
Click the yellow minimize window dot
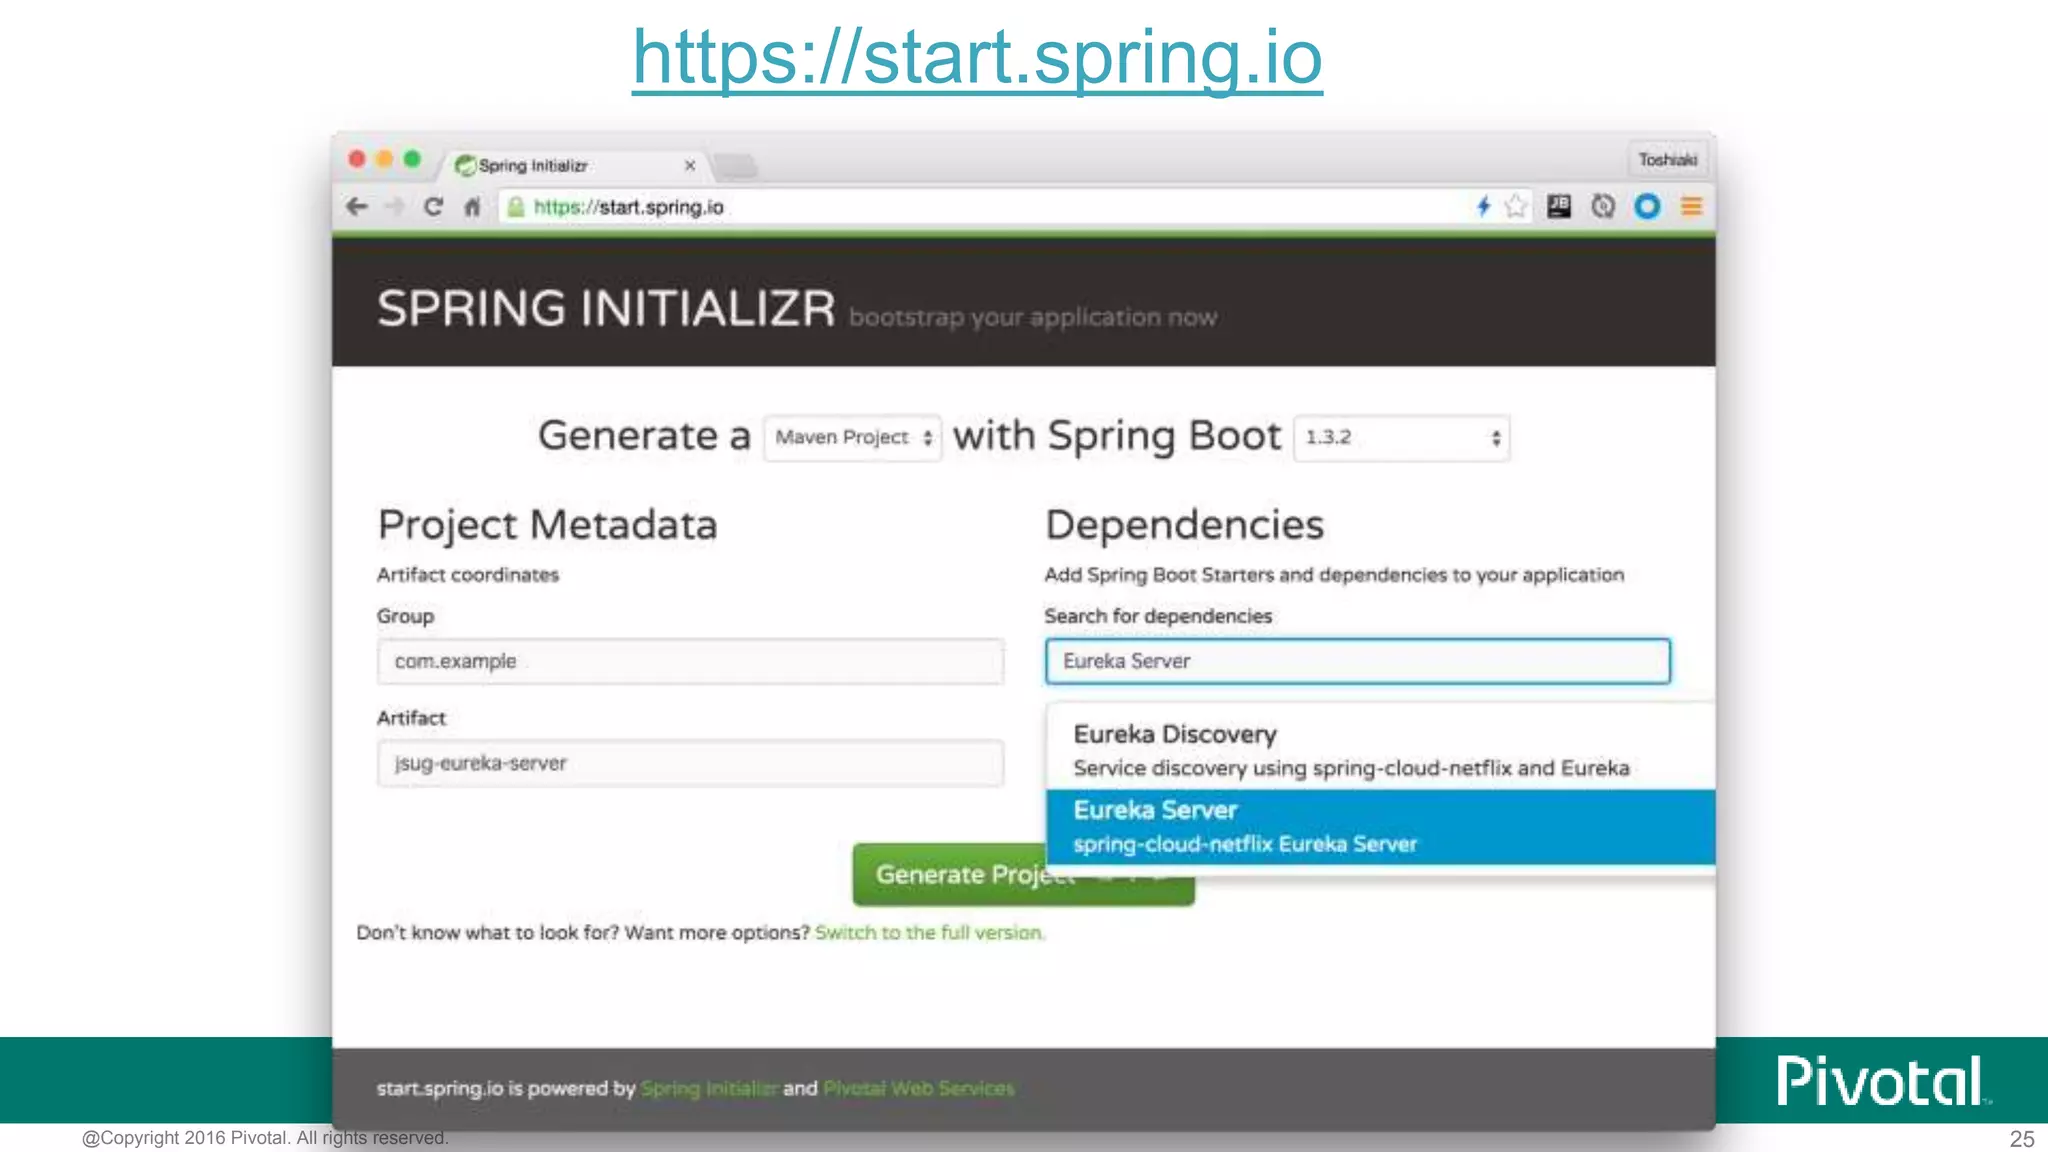pyautogui.click(x=385, y=159)
